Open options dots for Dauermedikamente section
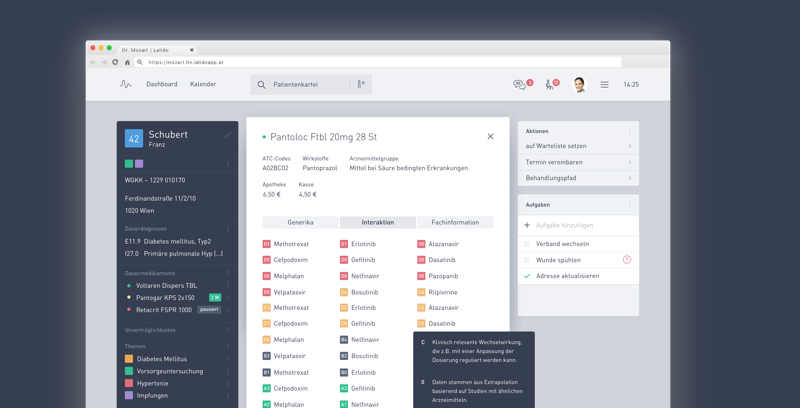800x408 pixels. click(x=228, y=273)
